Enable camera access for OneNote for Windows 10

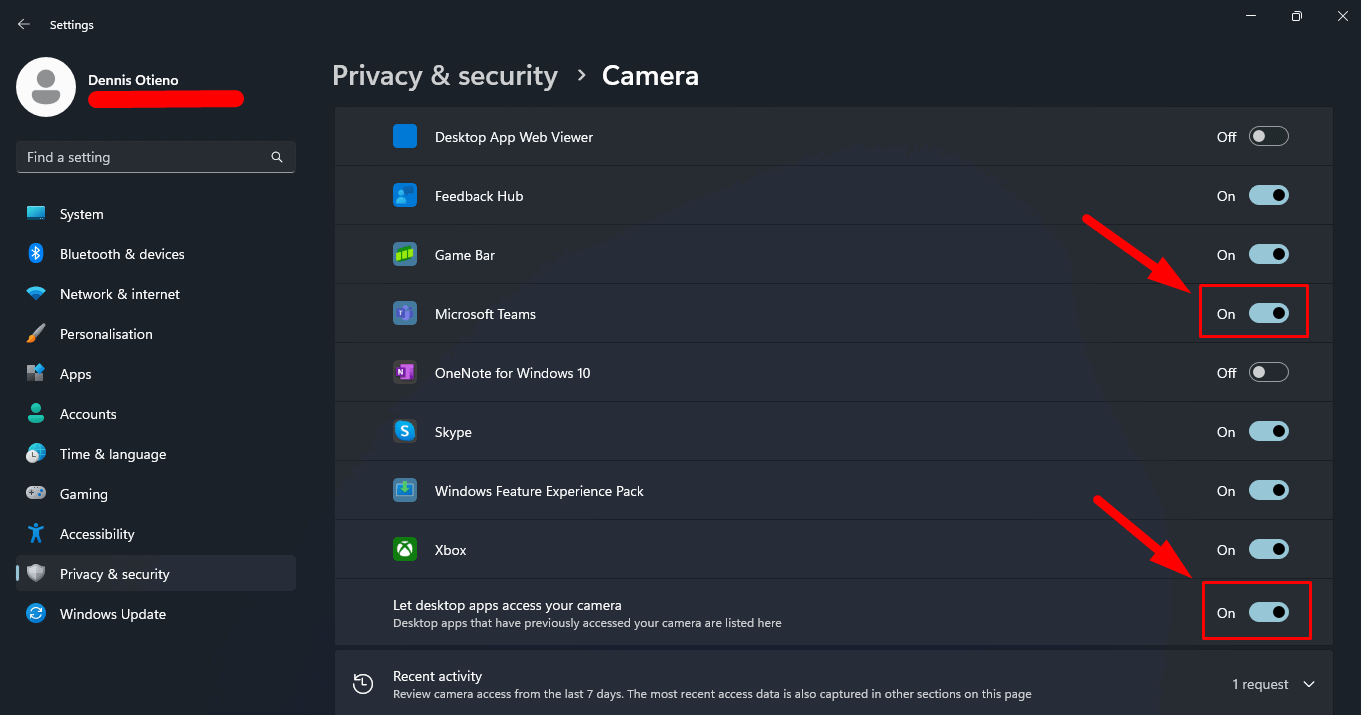pos(1268,372)
